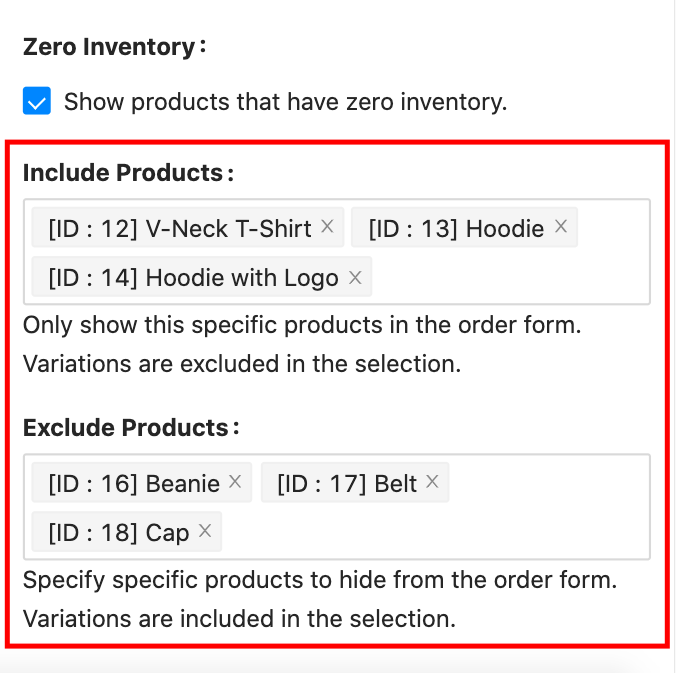676x673 pixels.
Task: Remove Hoodie with Logo from include list
Action: [x=355, y=277]
